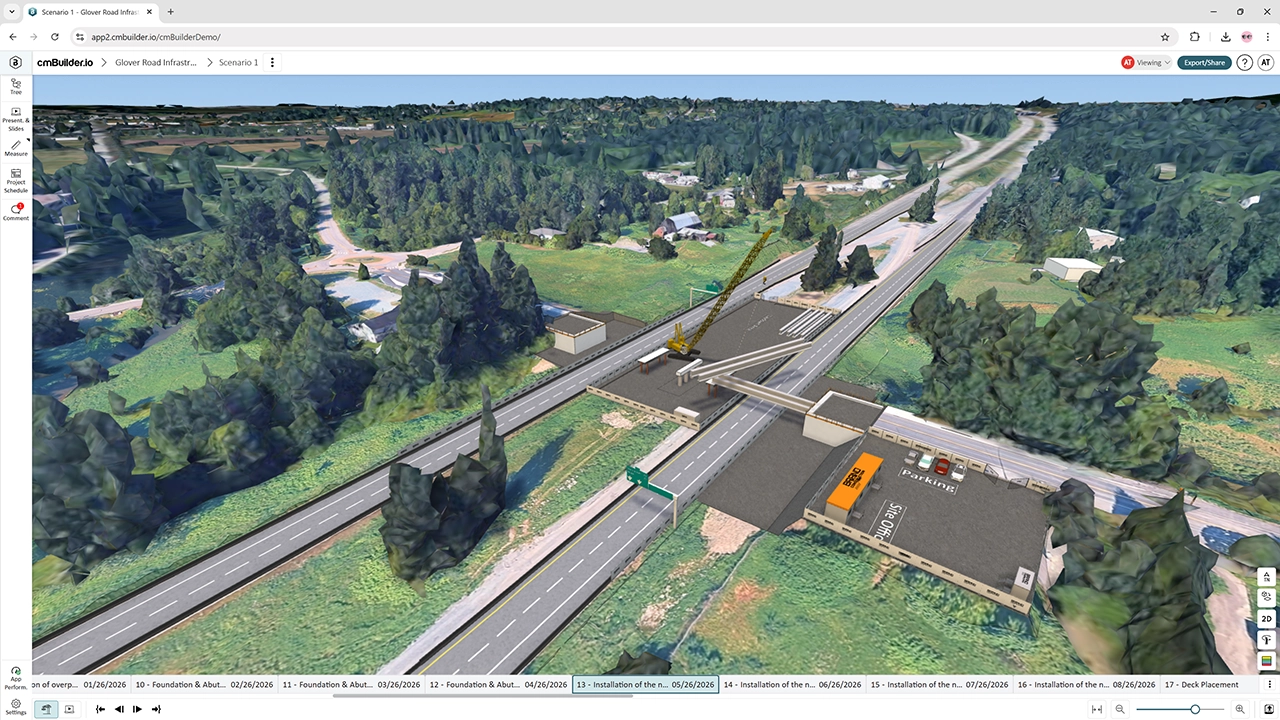This screenshot has width=1280, height=720.
Task: Open the scenario three-dot options menu
Action: tap(272, 62)
